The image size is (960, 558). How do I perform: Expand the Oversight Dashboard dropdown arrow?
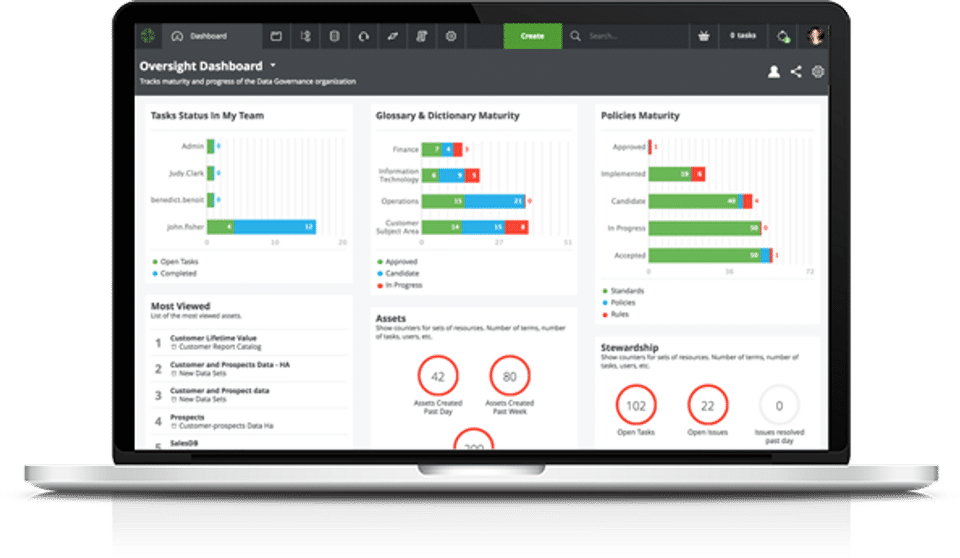click(x=273, y=65)
